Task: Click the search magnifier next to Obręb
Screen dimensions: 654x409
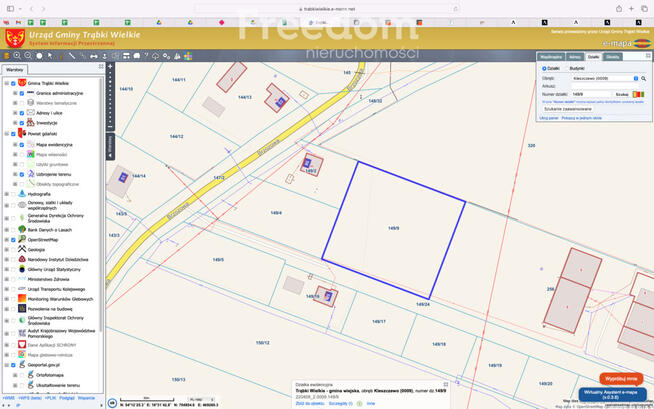Action: (643, 78)
